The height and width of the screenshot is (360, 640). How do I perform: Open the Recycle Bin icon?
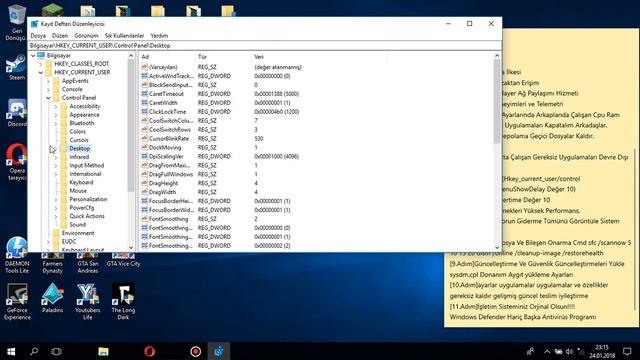[16, 21]
